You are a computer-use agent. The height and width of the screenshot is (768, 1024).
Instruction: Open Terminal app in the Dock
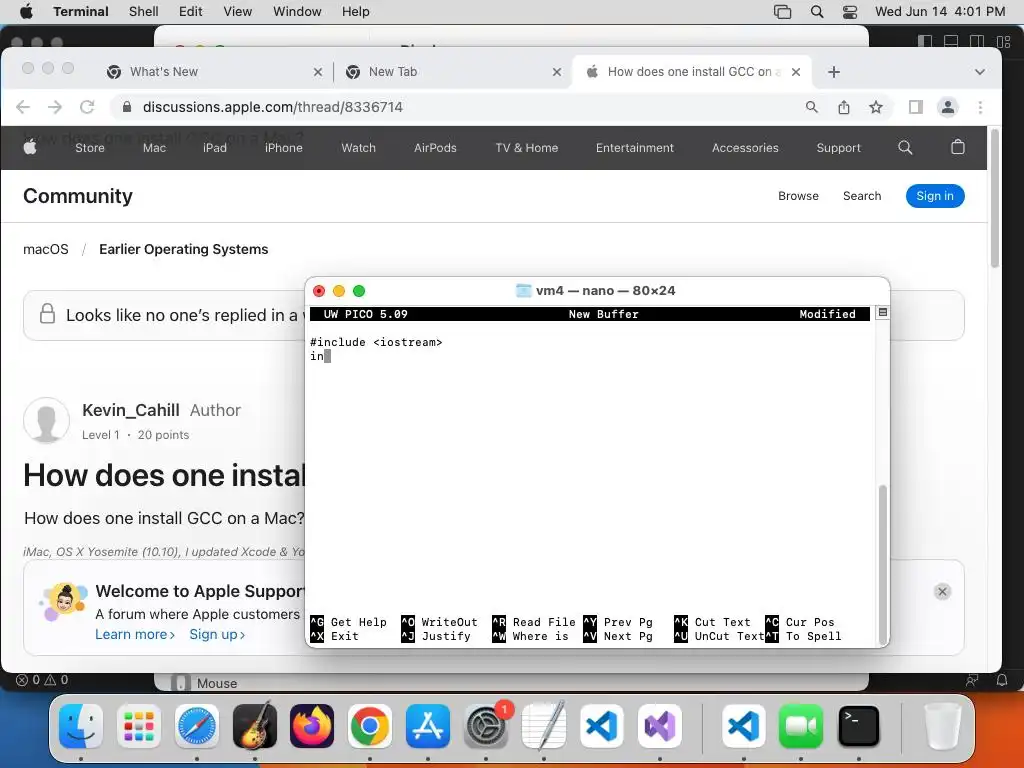click(x=858, y=726)
